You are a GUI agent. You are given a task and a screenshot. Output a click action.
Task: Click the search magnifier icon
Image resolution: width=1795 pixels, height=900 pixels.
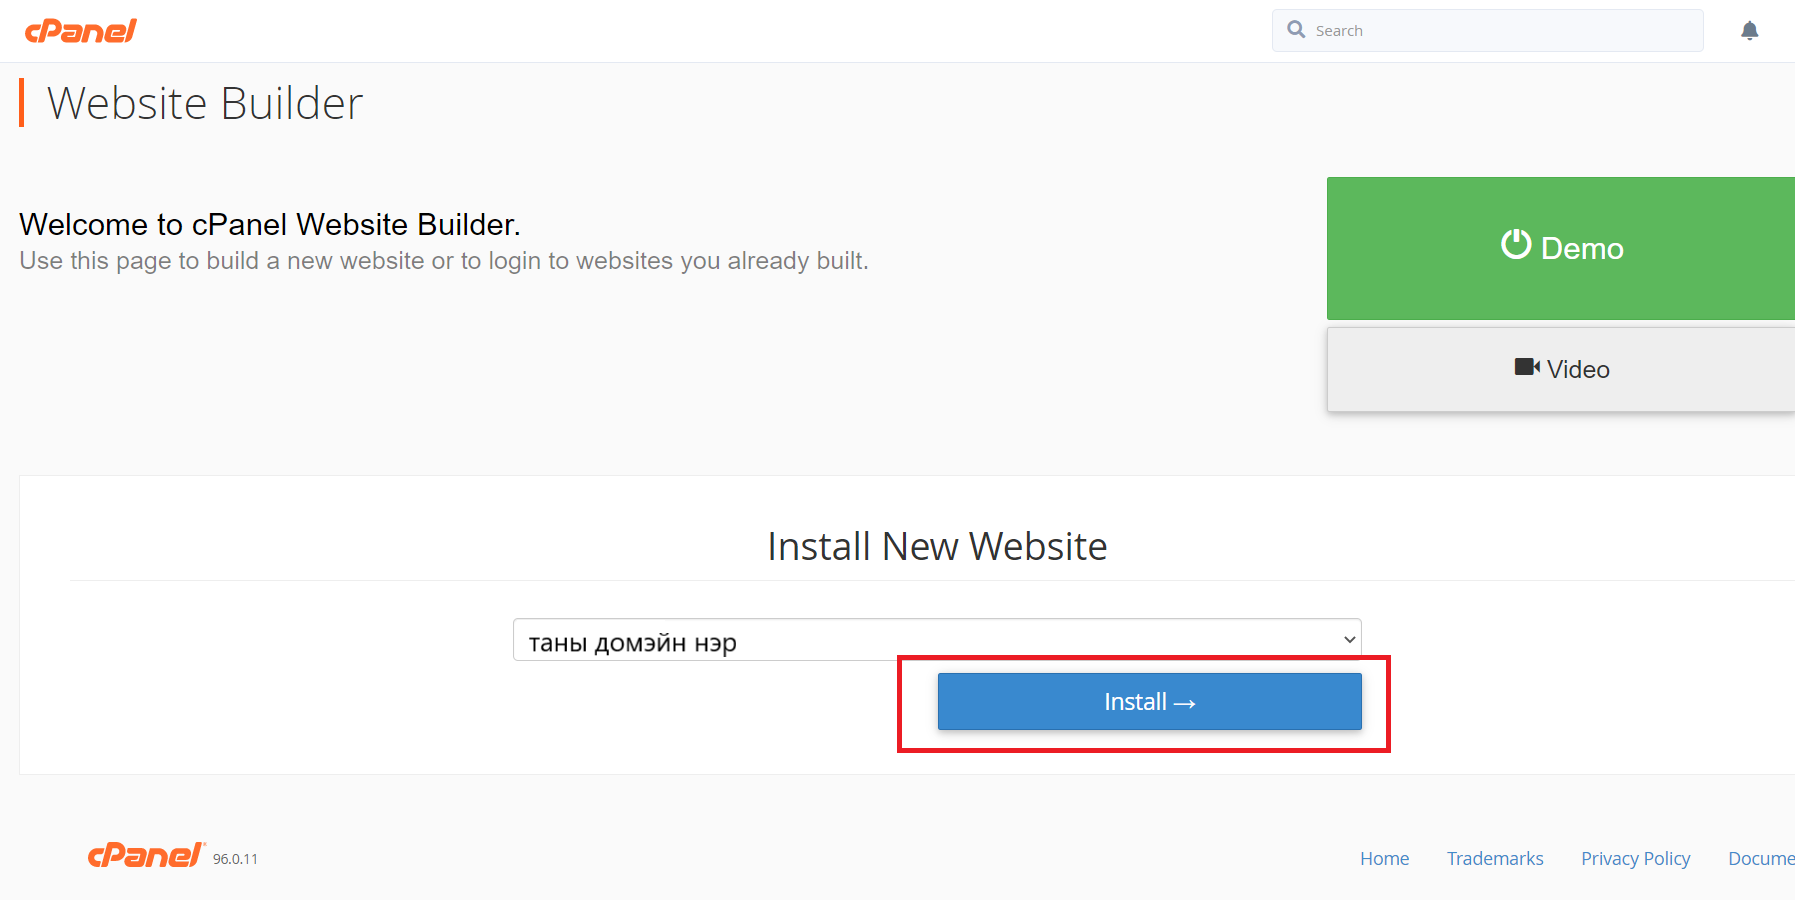click(x=1296, y=30)
